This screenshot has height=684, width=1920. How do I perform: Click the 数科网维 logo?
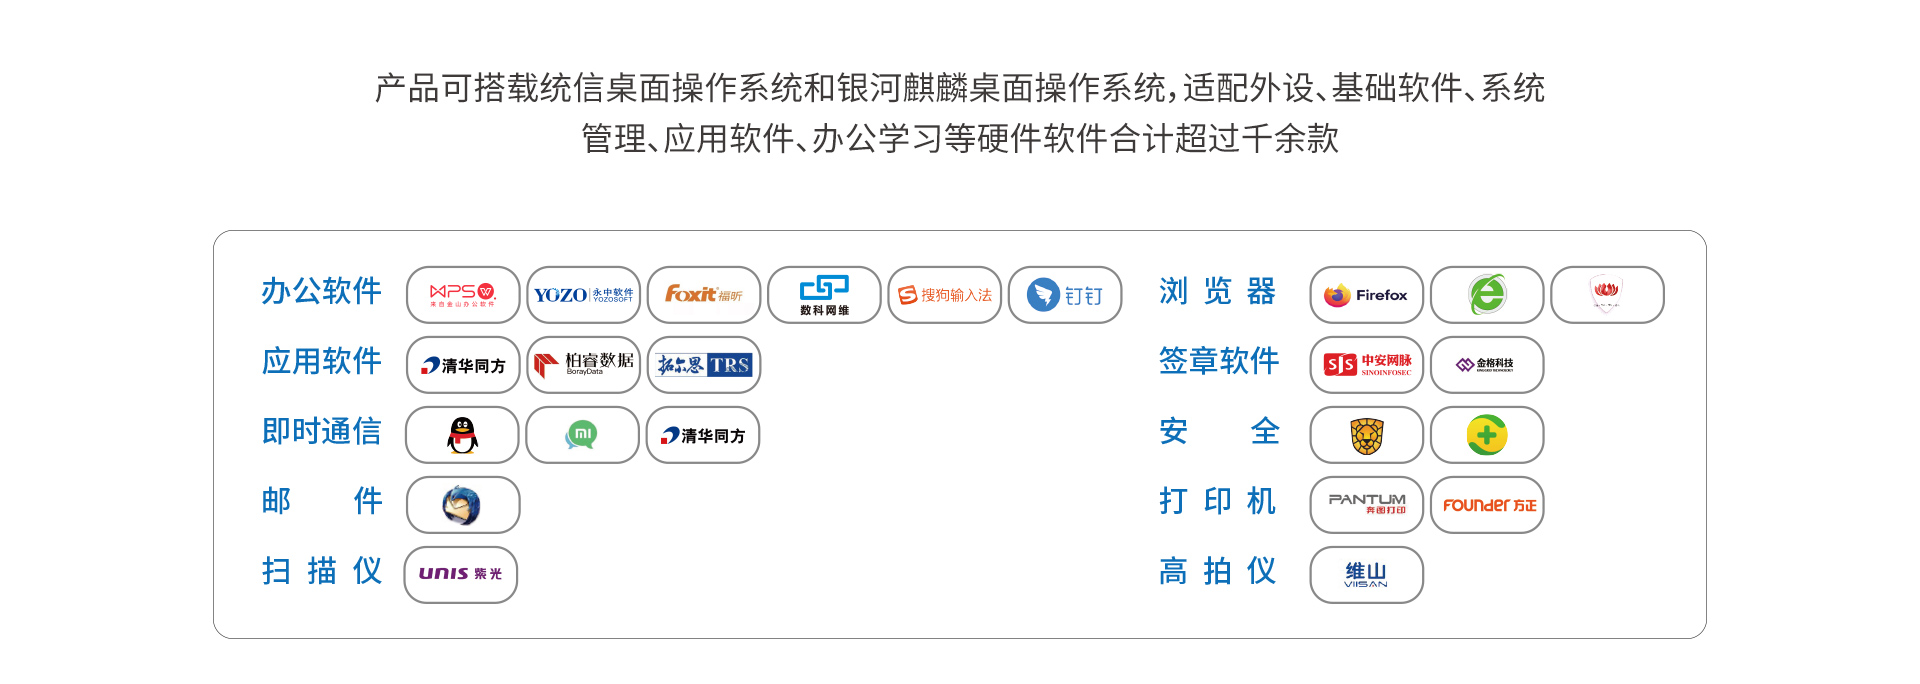click(x=824, y=295)
